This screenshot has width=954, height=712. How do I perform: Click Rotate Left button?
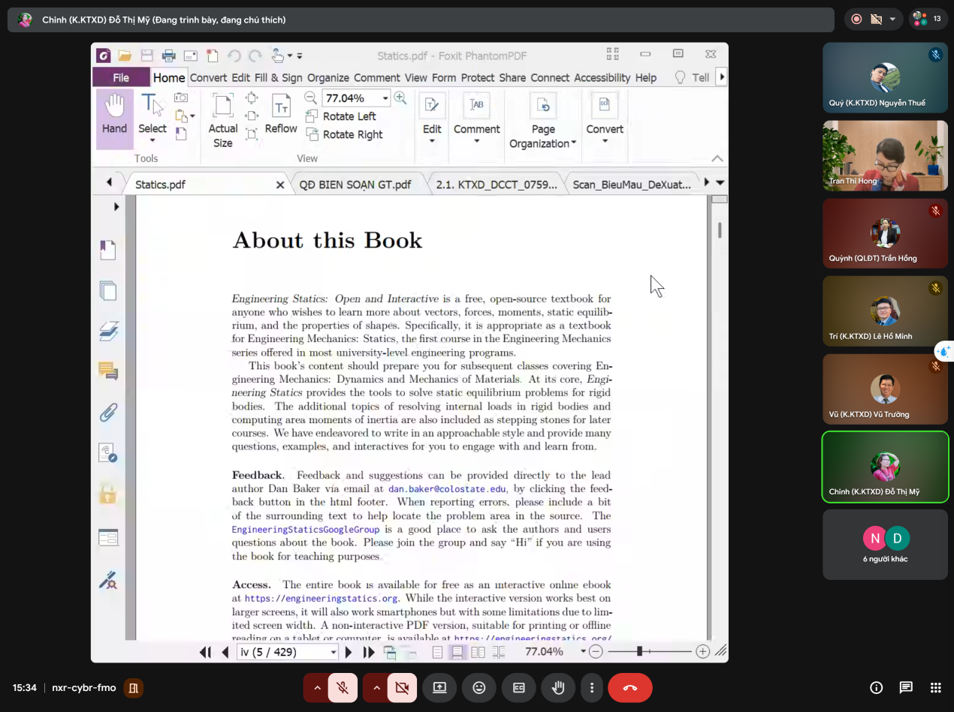coord(349,116)
